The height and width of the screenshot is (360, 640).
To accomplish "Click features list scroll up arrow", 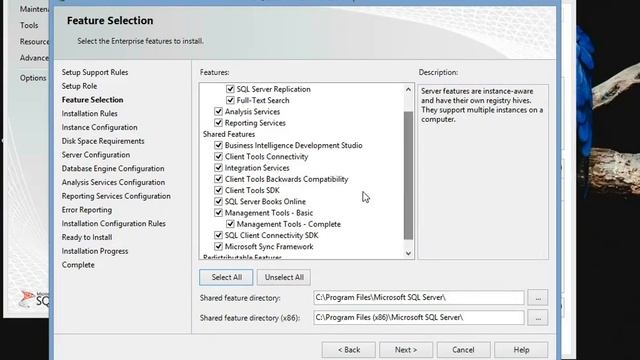I will [x=408, y=89].
